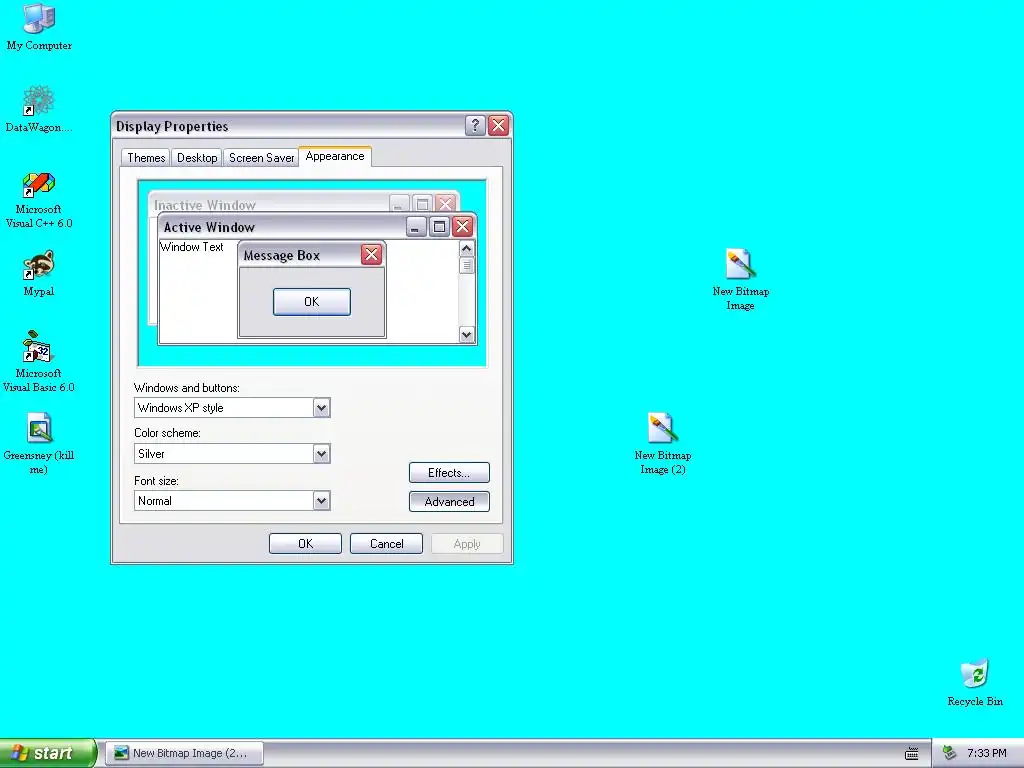Image resolution: width=1024 pixels, height=768 pixels.
Task: Click the network tray icon near the clock
Action: coord(950,753)
